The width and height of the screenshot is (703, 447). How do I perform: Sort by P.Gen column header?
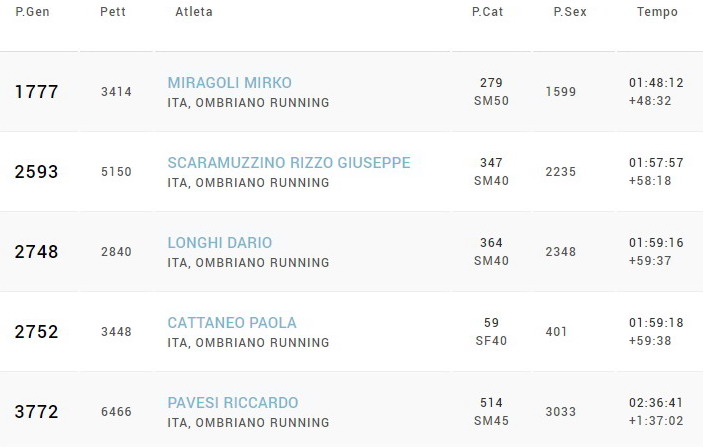coord(32,12)
